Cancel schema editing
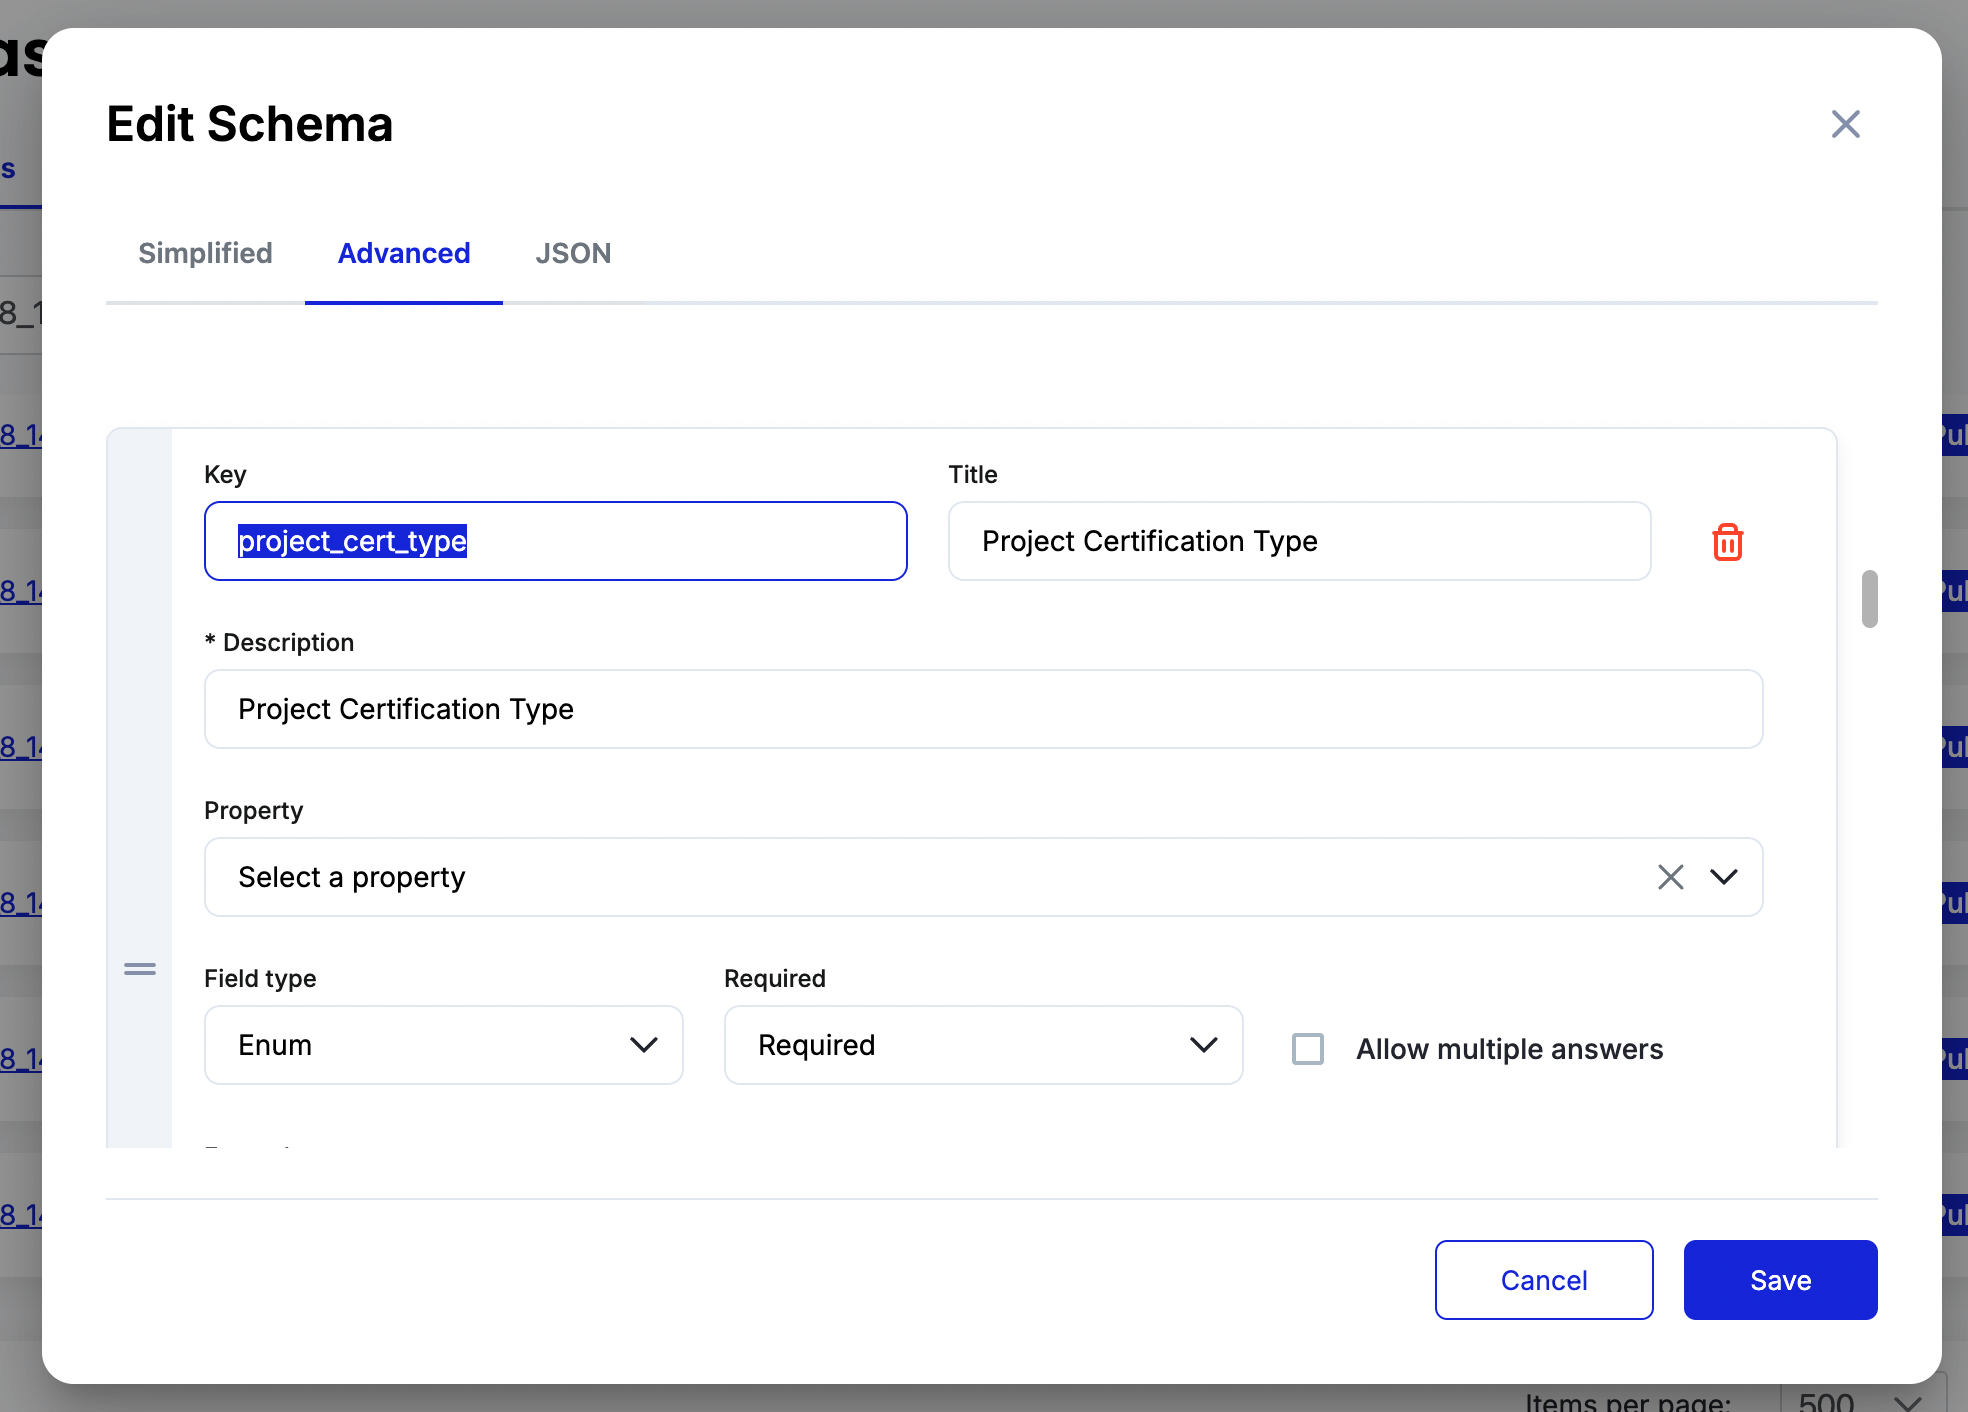This screenshot has width=1968, height=1412. pyautogui.click(x=1544, y=1280)
